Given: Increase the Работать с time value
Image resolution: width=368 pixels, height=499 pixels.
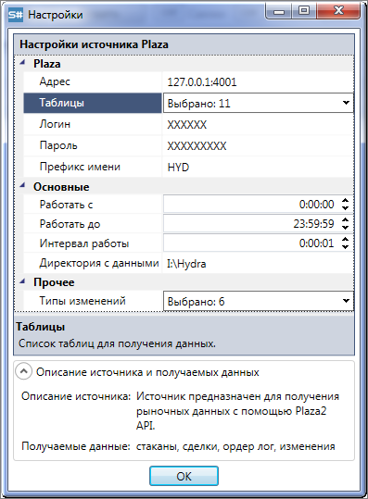Looking at the screenshot, I should coord(346,200).
